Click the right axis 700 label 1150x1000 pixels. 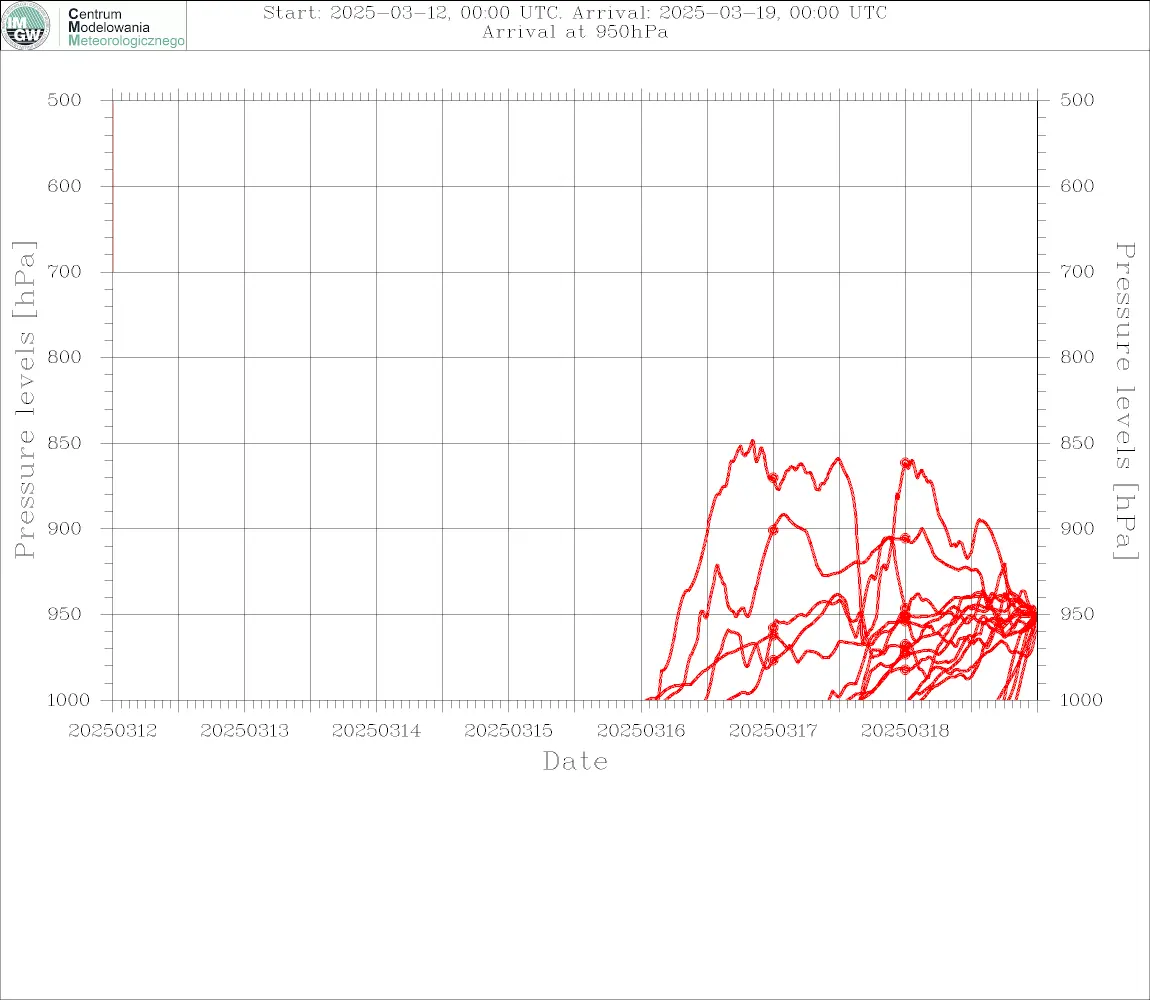[1077, 271]
